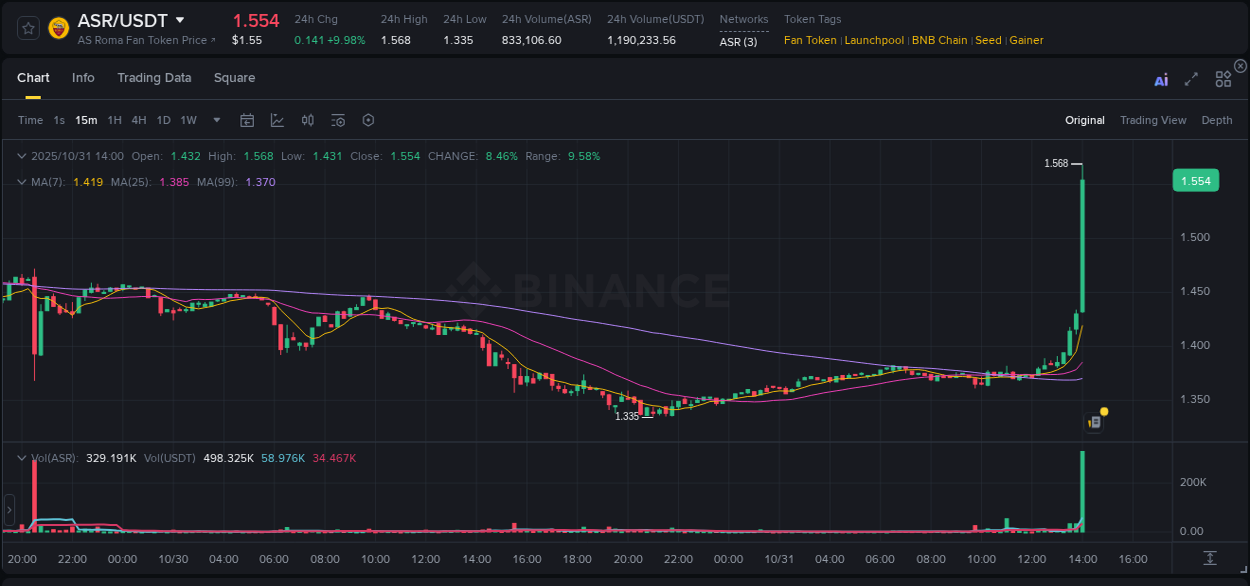
Task: Open the widgets layout grid
Action: point(1223,78)
